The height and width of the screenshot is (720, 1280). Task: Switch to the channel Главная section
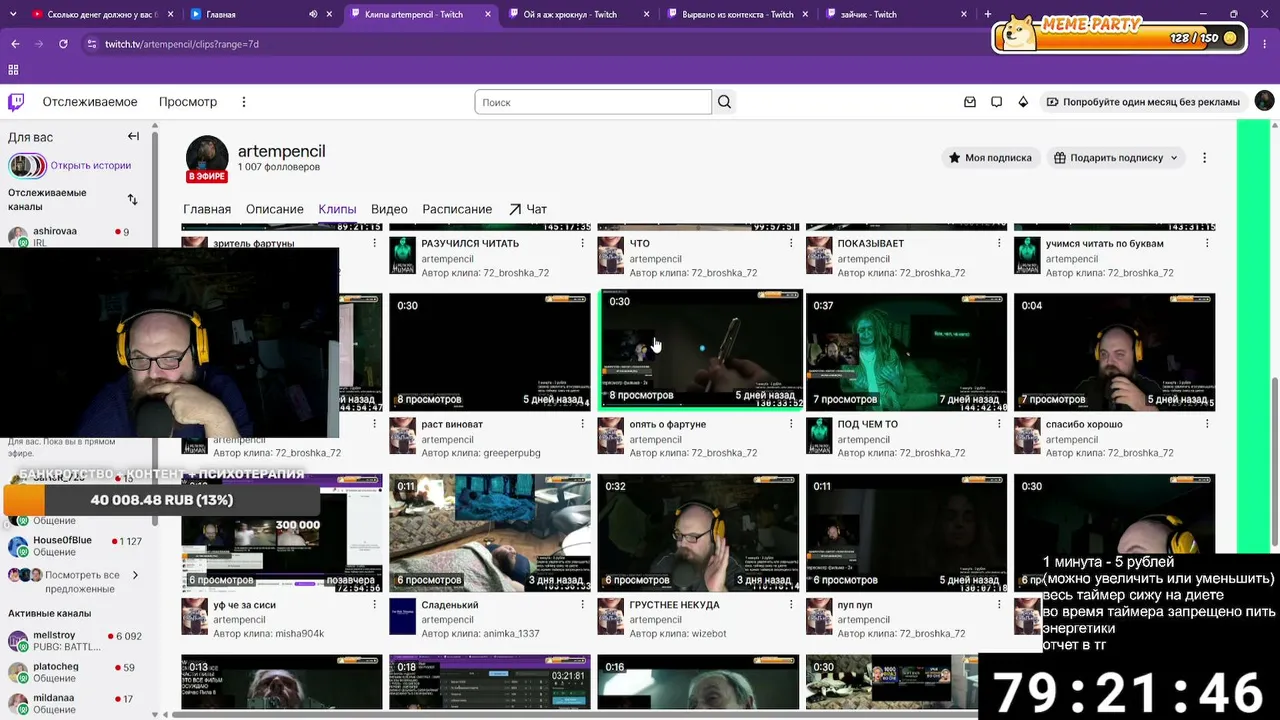pyautogui.click(x=207, y=209)
